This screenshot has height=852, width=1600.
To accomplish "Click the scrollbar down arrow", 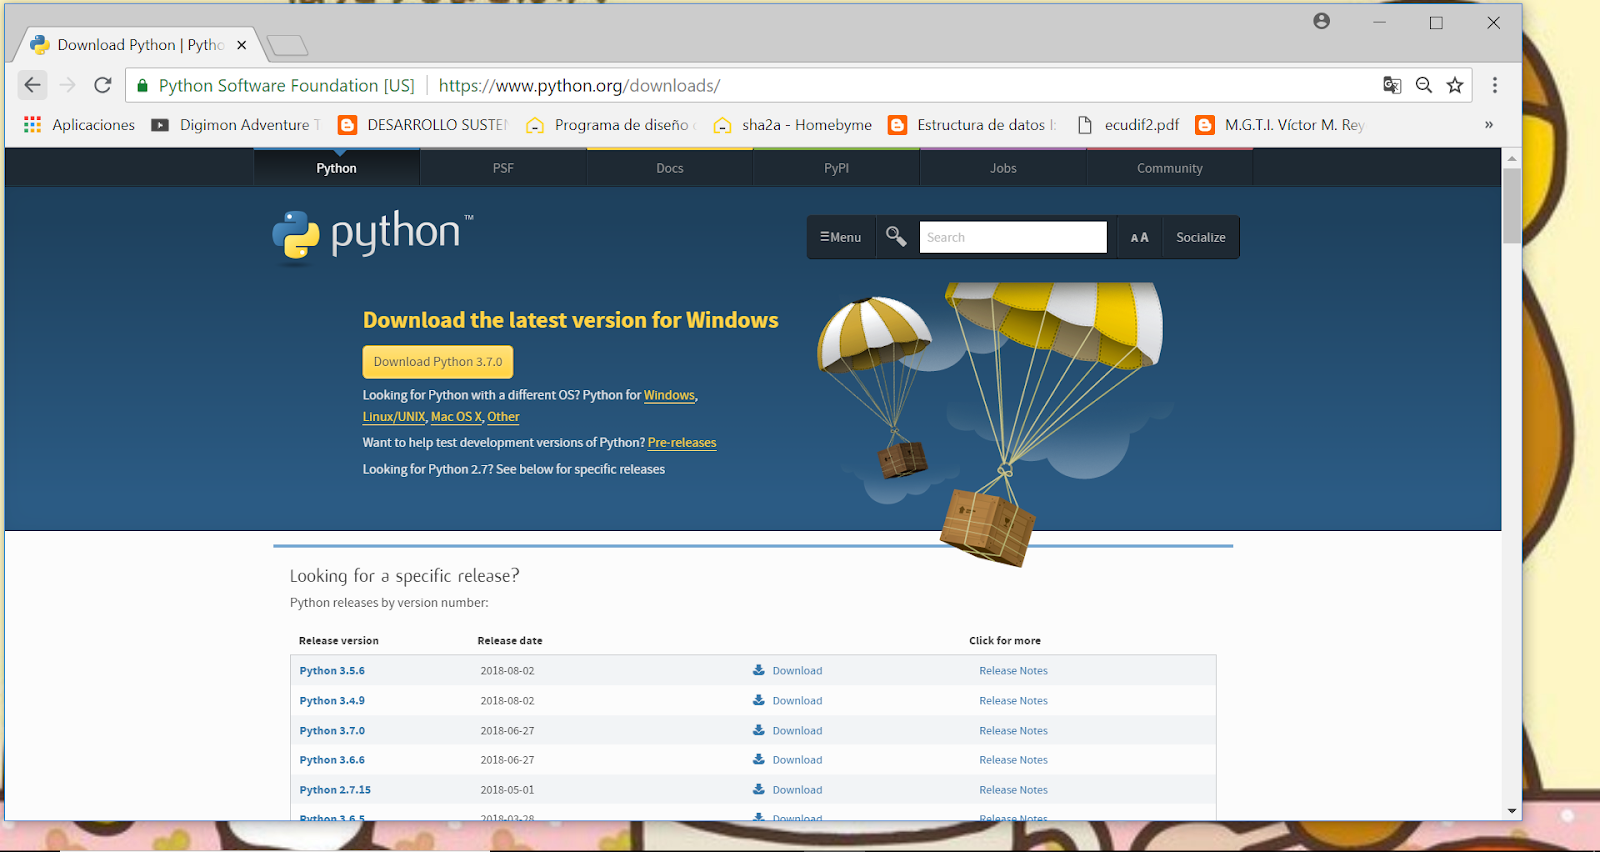I will (1511, 811).
